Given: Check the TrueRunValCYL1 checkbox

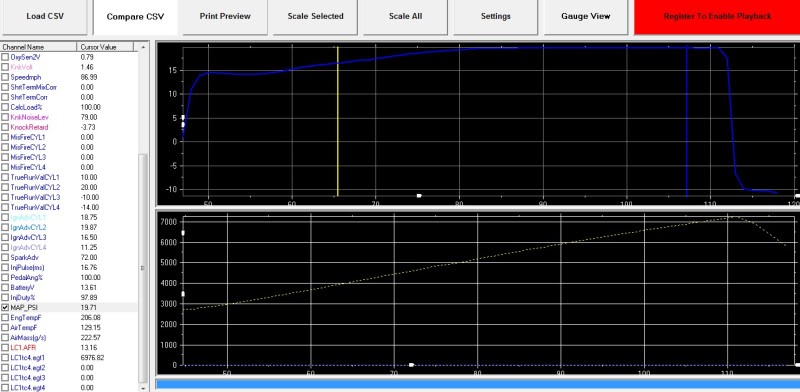Looking at the screenshot, I should 5,177.
